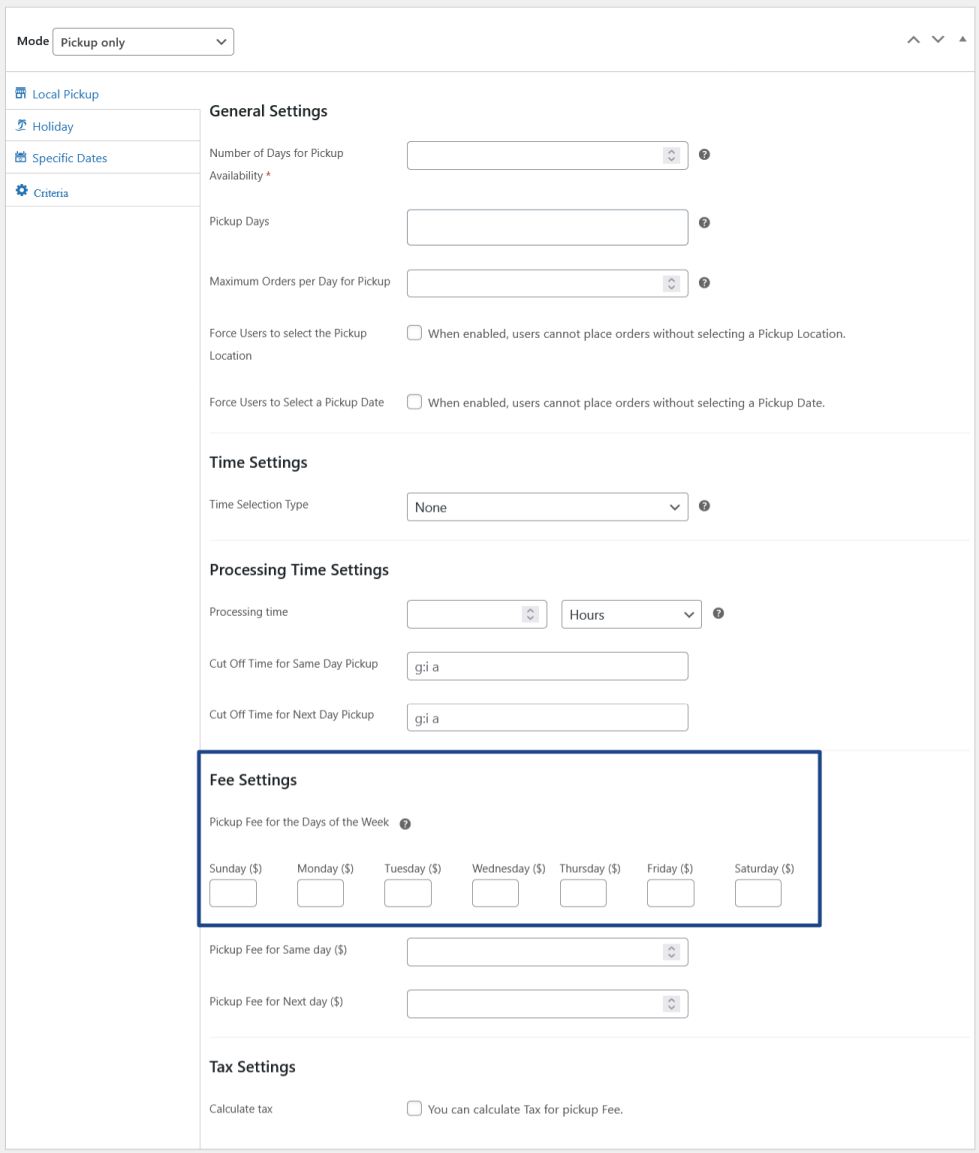Click help icon beside Processing time unit
Viewport: 979px width, 1153px height.
tap(718, 614)
